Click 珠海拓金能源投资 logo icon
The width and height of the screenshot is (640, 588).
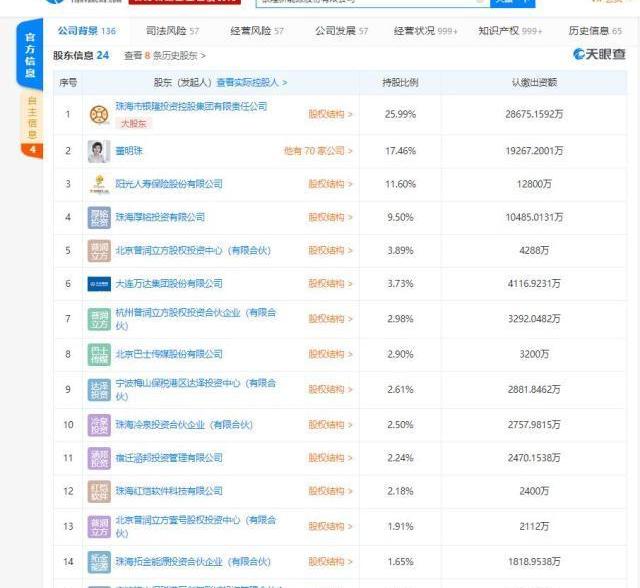[99, 562]
